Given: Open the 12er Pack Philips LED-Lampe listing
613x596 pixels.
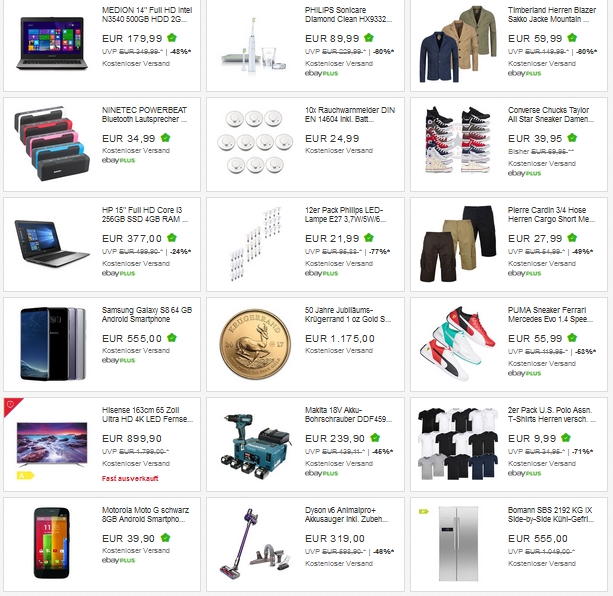Looking at the screenshot, I should [345, 215].
